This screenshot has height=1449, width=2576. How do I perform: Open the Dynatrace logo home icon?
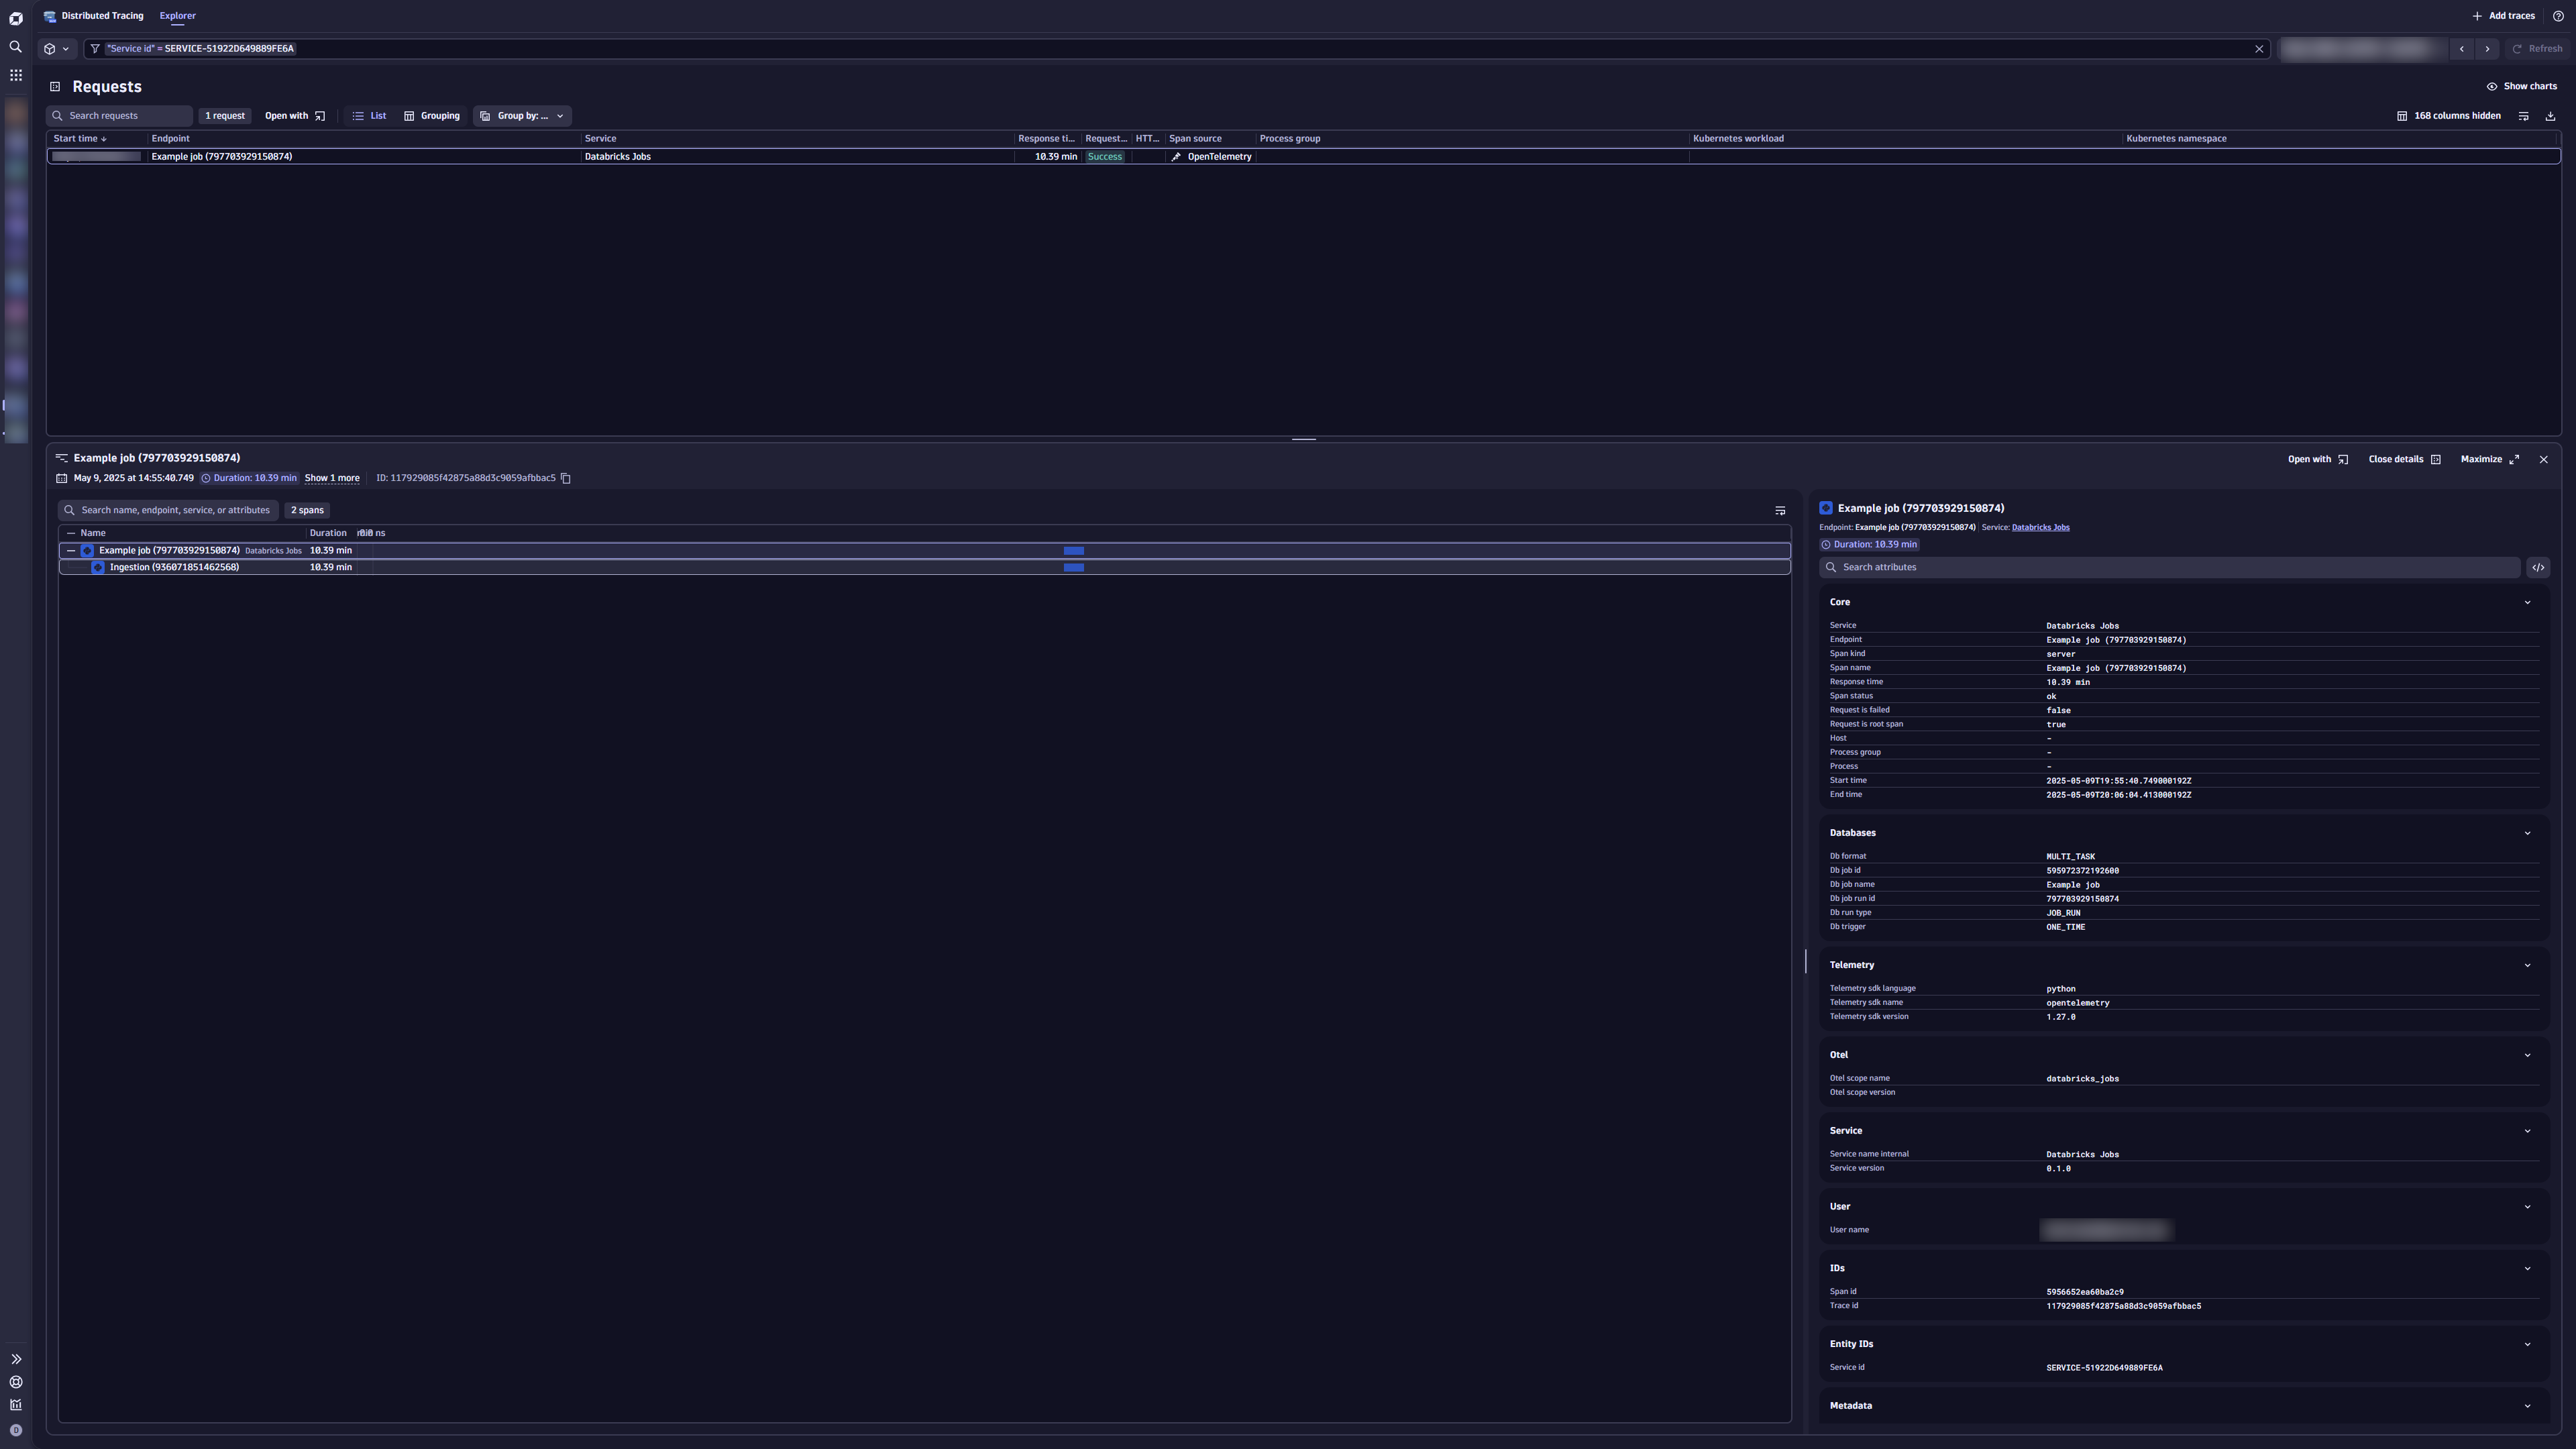click(x=16, y=18)
